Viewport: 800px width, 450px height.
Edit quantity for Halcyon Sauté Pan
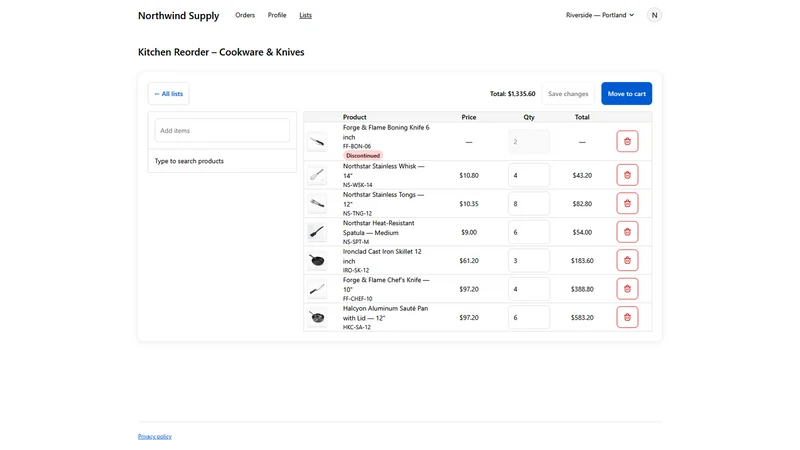pyautogui.click(x=529, y=317)
